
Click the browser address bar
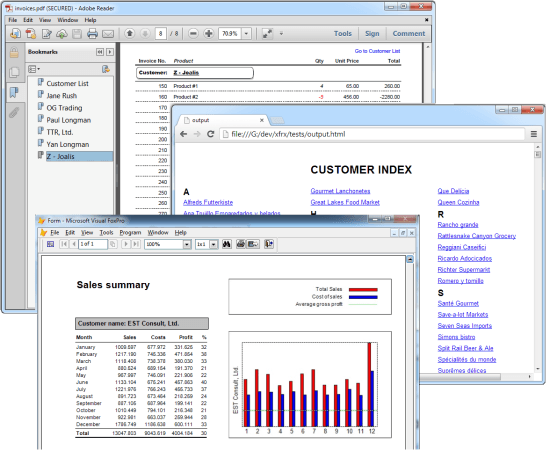(x=373, y=134)
